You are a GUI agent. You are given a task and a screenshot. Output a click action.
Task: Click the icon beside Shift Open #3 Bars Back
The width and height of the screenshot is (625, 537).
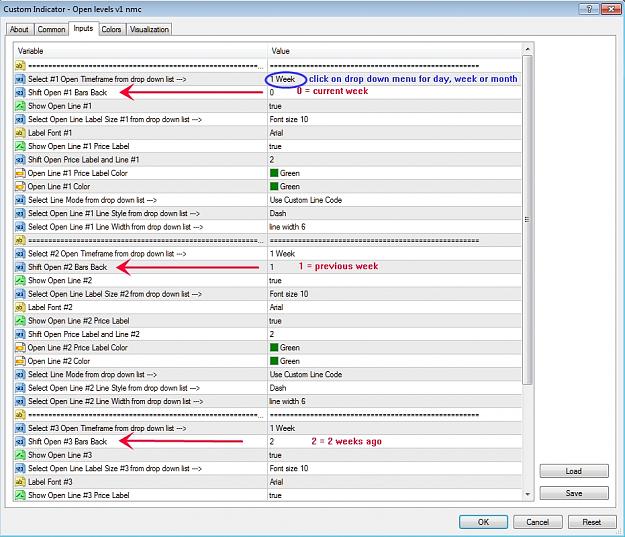pyautogui.click(x=20, y=442)
